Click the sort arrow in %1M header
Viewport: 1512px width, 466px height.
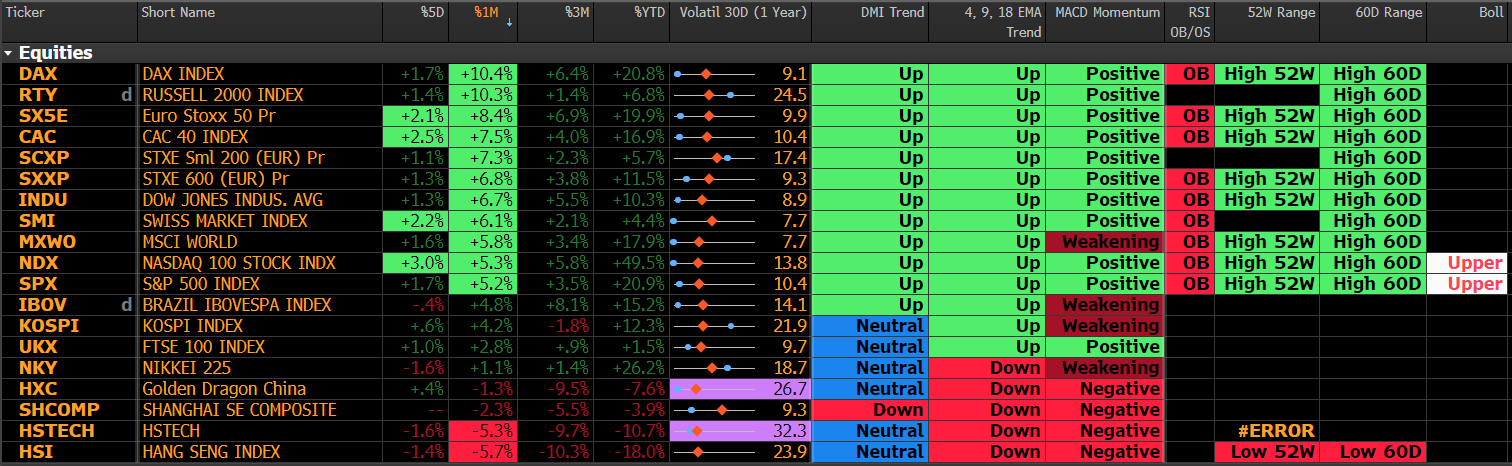(x=509, y=21)
